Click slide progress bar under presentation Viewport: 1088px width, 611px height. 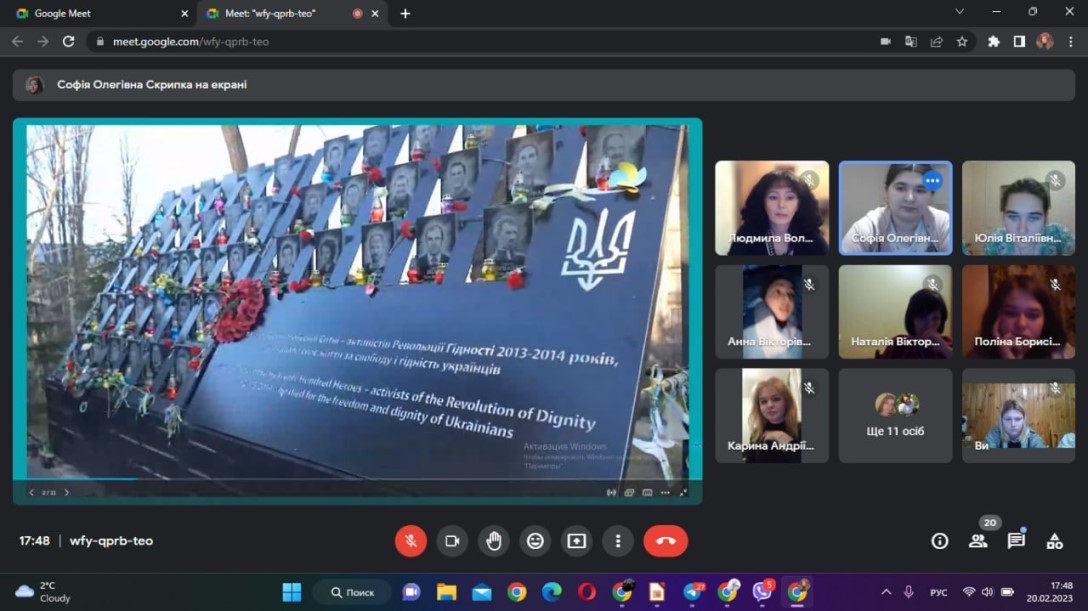(x=357, y=479)
